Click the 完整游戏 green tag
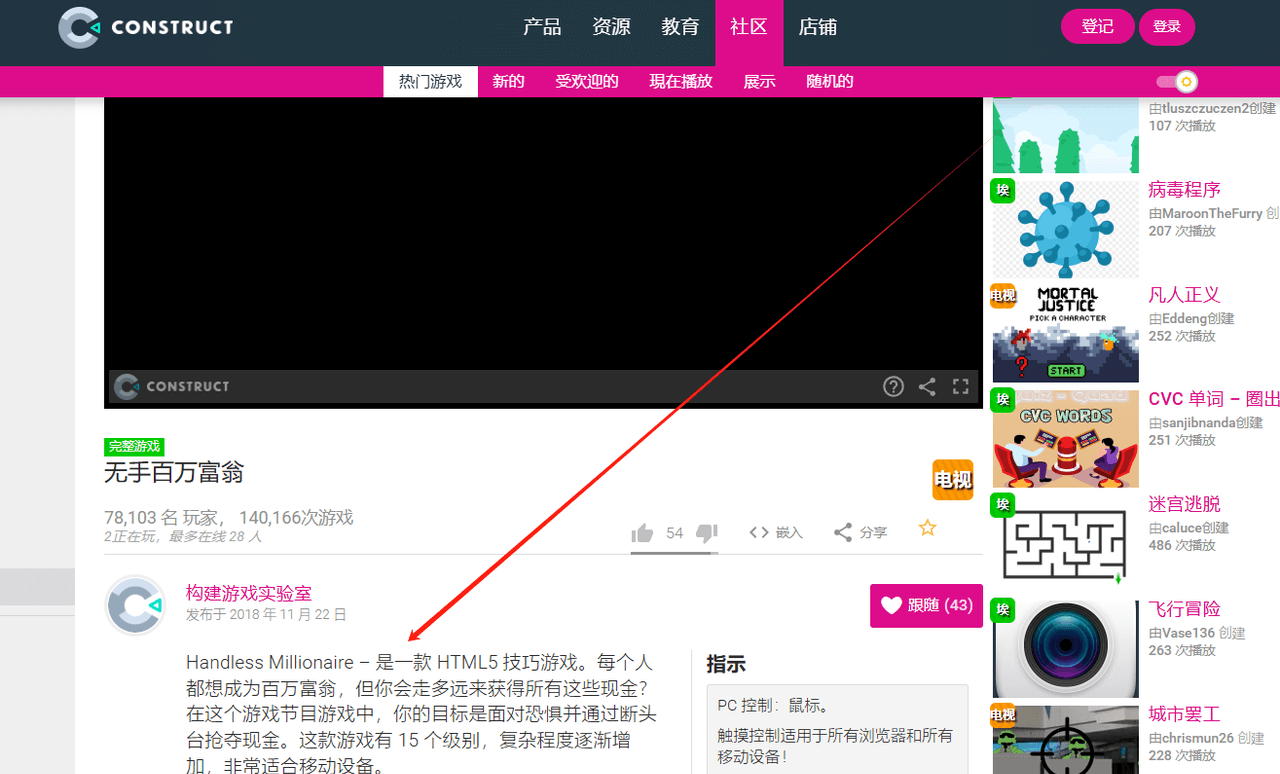This screenshot has height=774, width=1280. pos(134,447)
